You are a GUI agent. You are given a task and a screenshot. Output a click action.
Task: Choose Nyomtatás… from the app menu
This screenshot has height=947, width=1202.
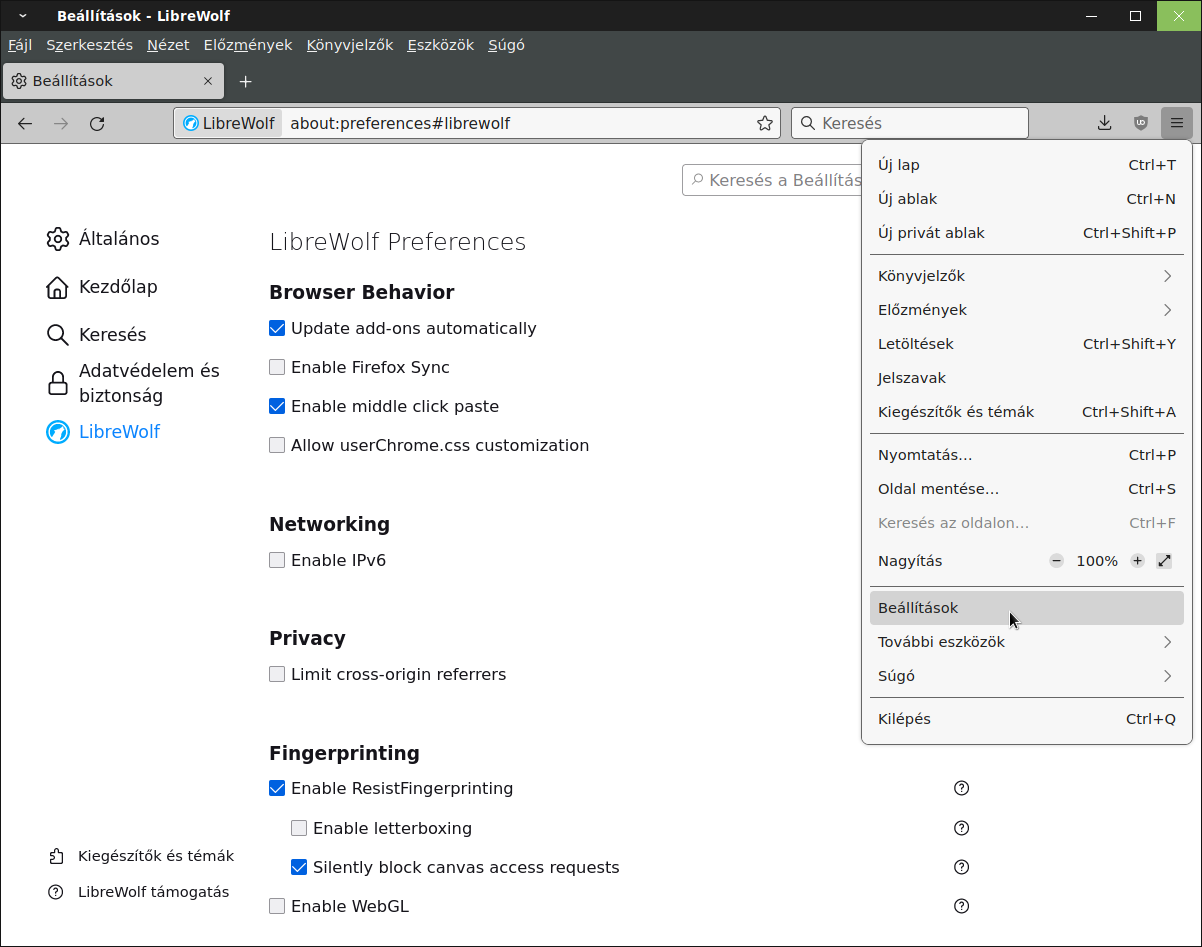coord(1027,455)
